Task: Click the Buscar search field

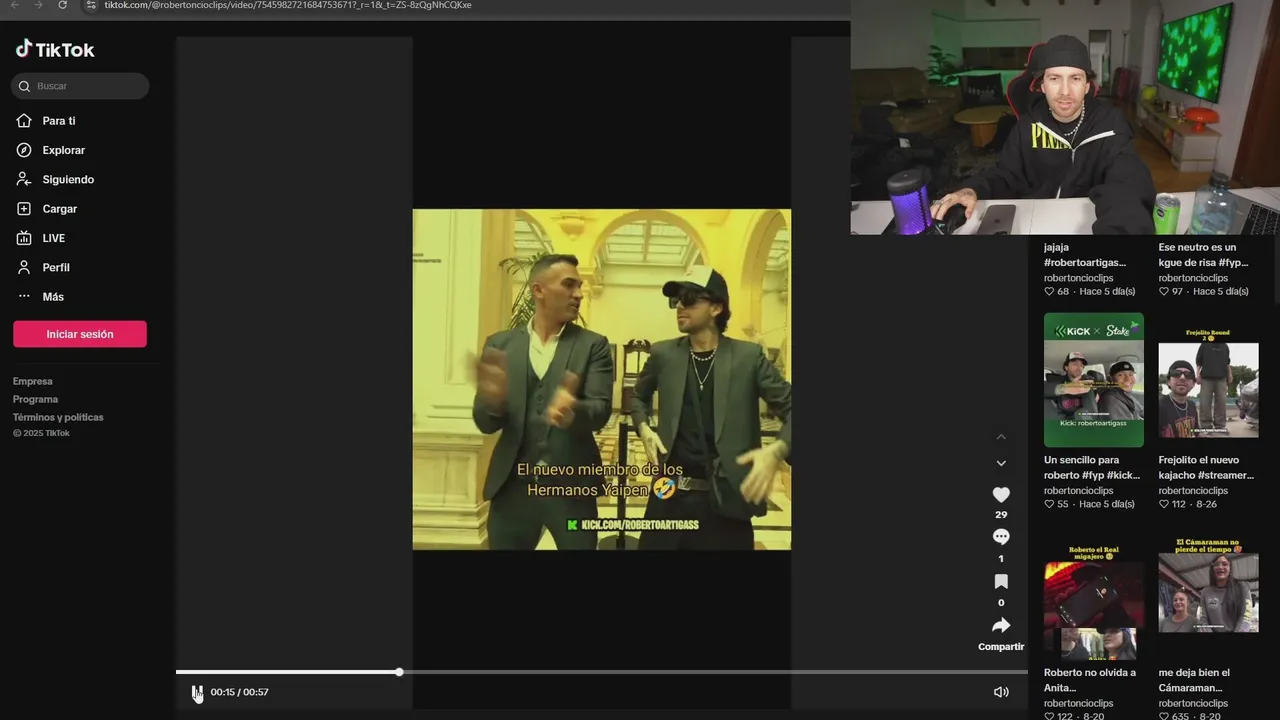Action: click(80, 86)
